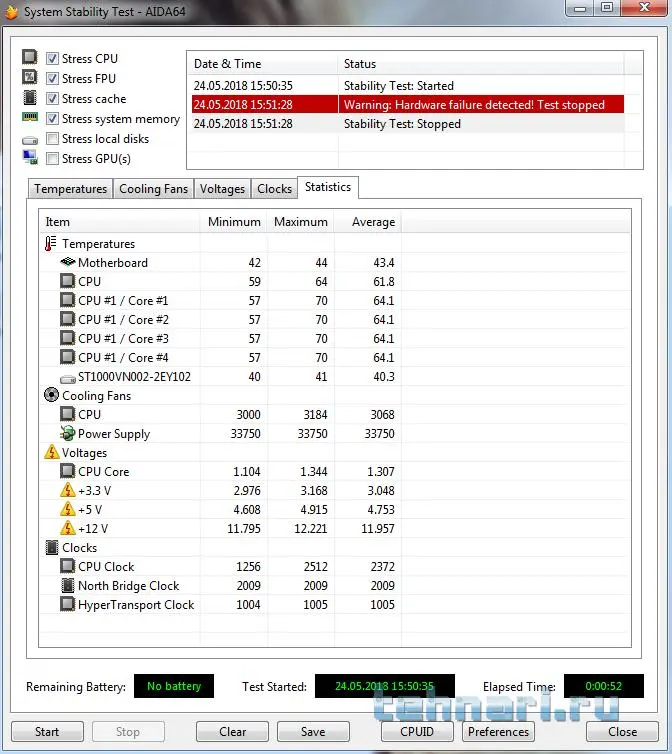
Task: Click the Clear button
Action: point(232,731)
